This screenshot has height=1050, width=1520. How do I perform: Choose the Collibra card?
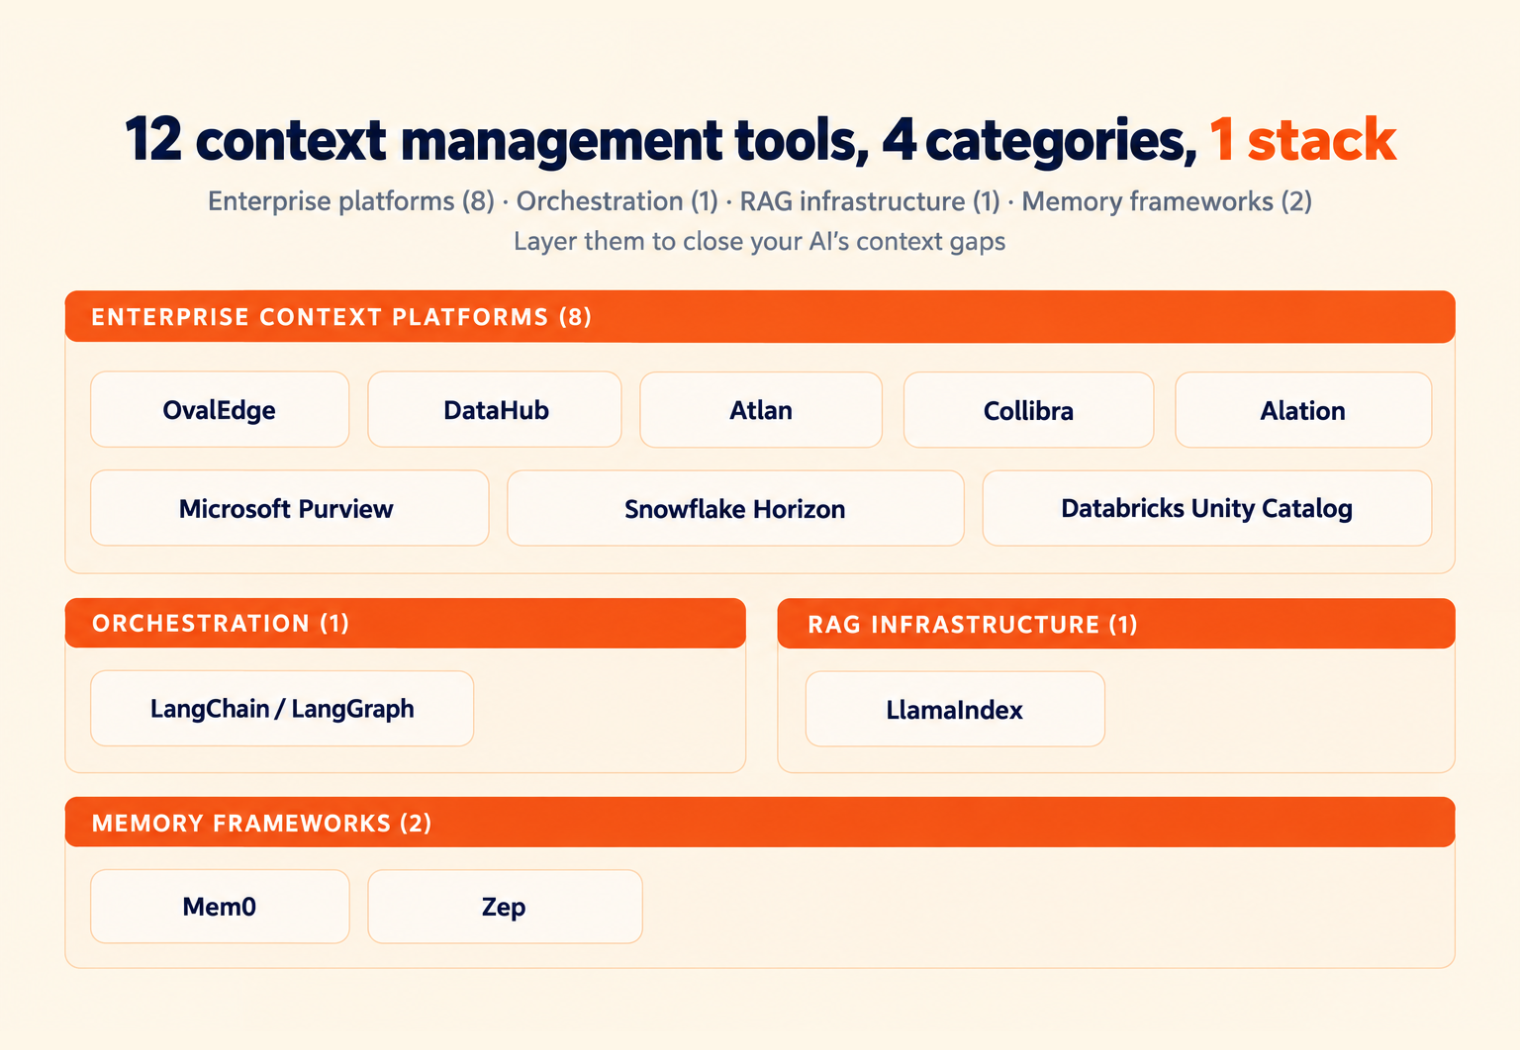coord(1028,410)
